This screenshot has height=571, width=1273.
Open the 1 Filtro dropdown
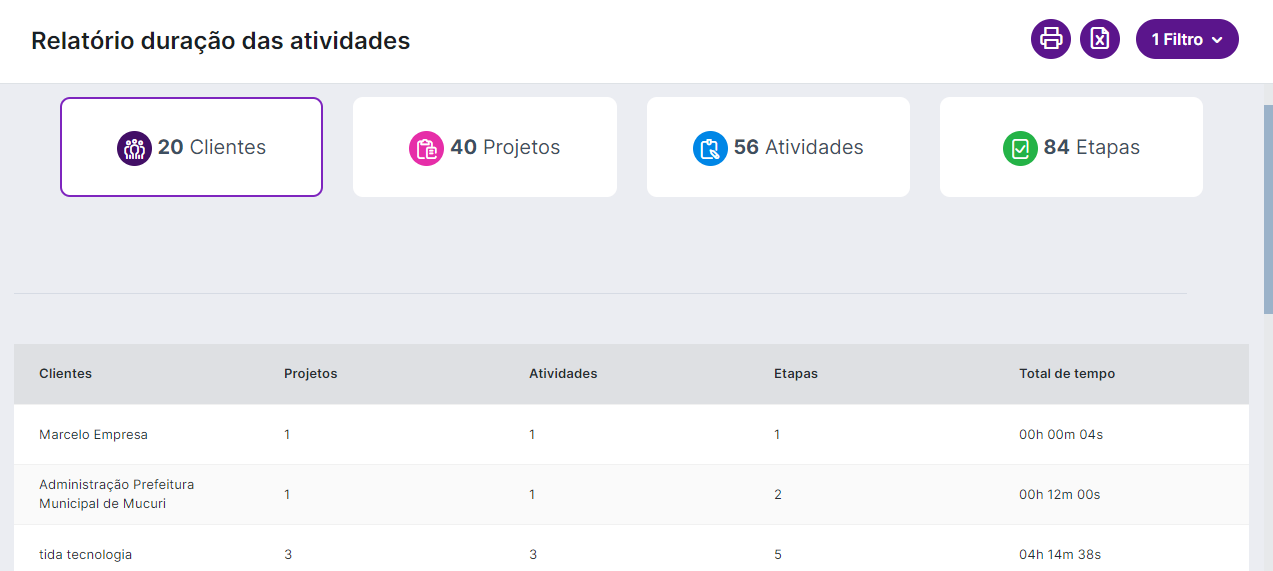coord(1187,39)
